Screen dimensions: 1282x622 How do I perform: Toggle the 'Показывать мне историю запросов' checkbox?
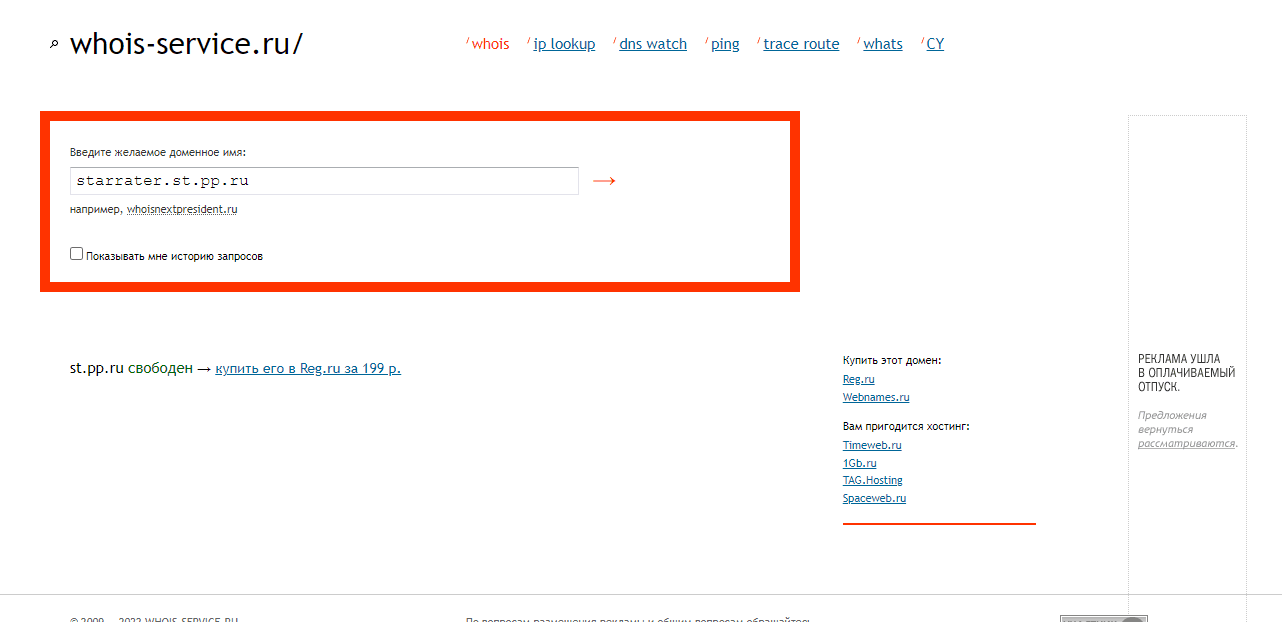coord(77,254)
